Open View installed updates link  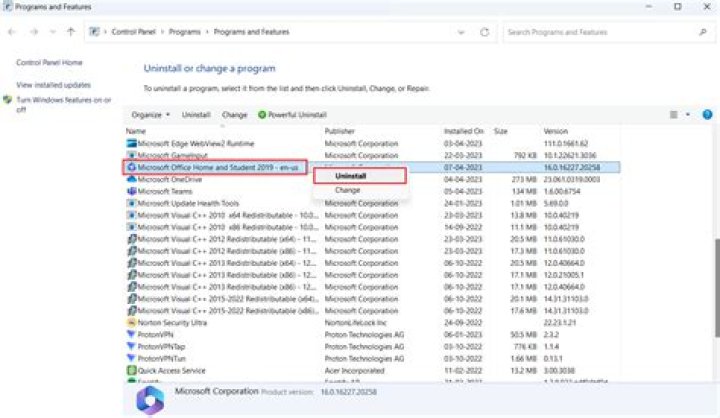(53, 85)
